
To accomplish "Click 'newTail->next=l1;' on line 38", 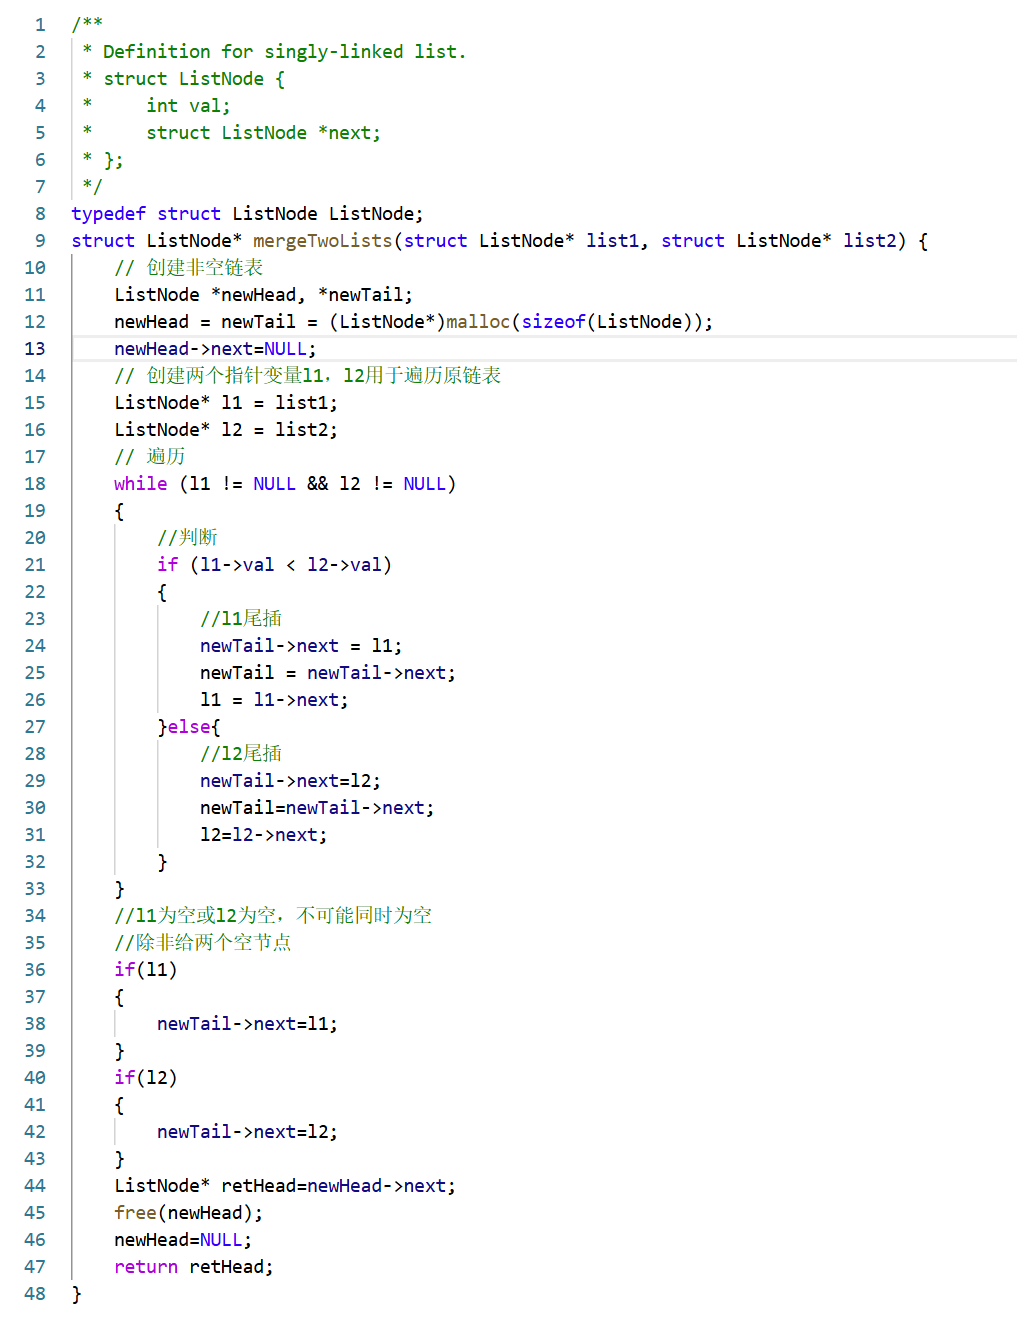I will (x=247, y=1023).
